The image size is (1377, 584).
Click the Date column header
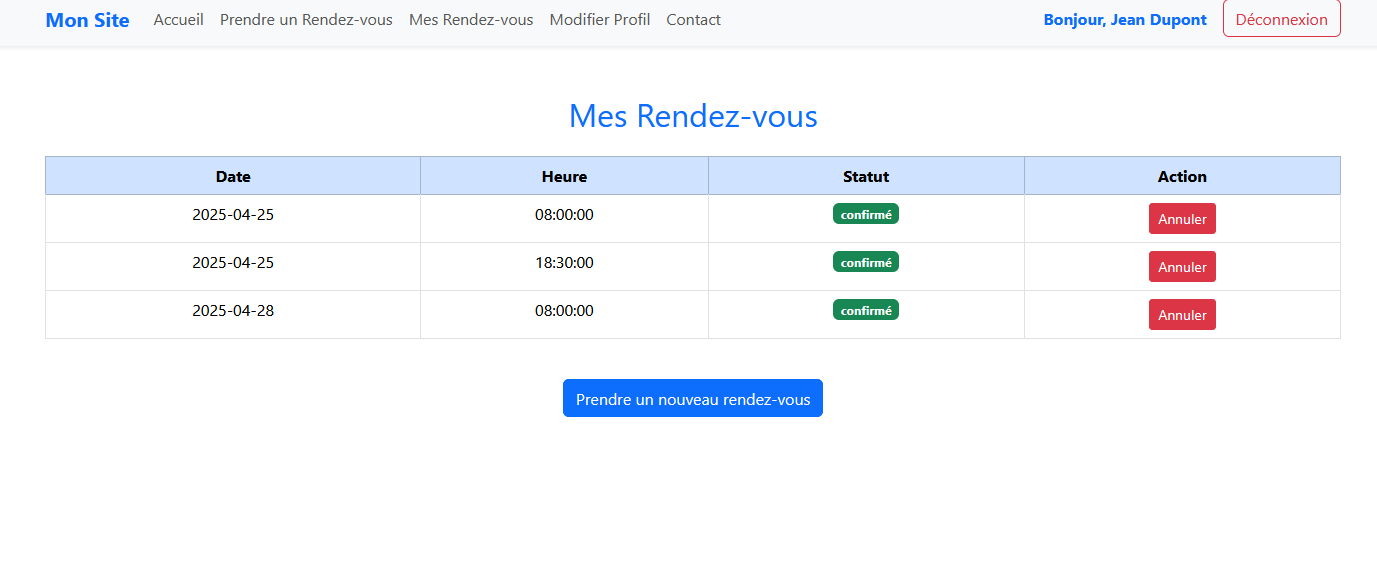coord(233,176)
